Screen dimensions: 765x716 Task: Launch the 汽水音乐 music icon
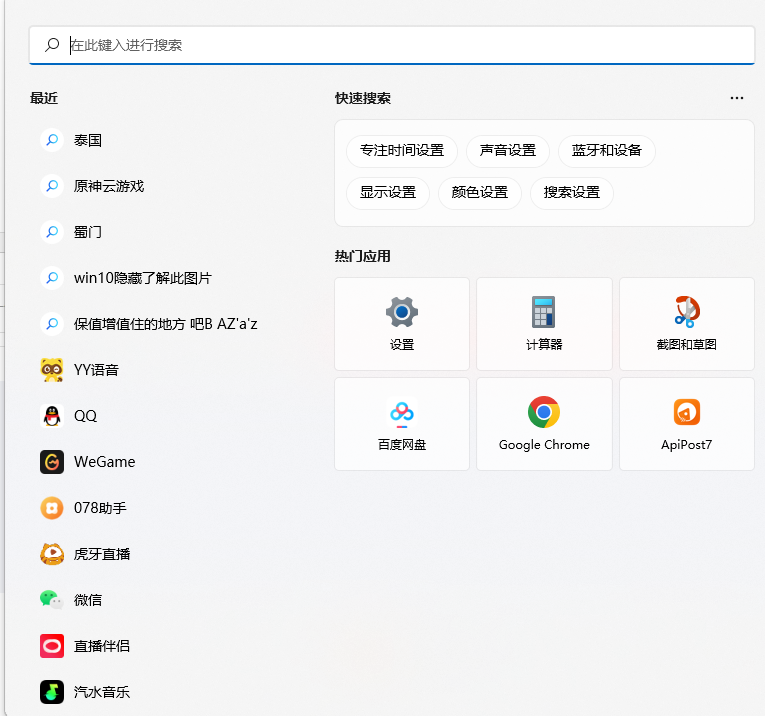click(x=52, y=692)
